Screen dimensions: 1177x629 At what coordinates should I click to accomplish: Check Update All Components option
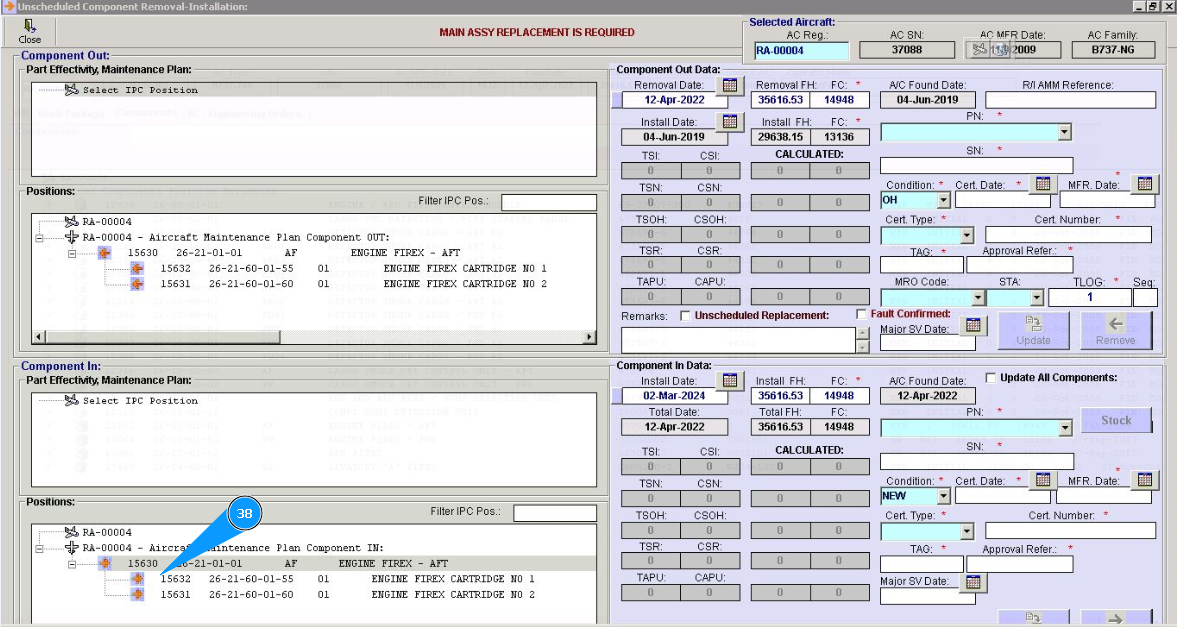tap(990, 378)
